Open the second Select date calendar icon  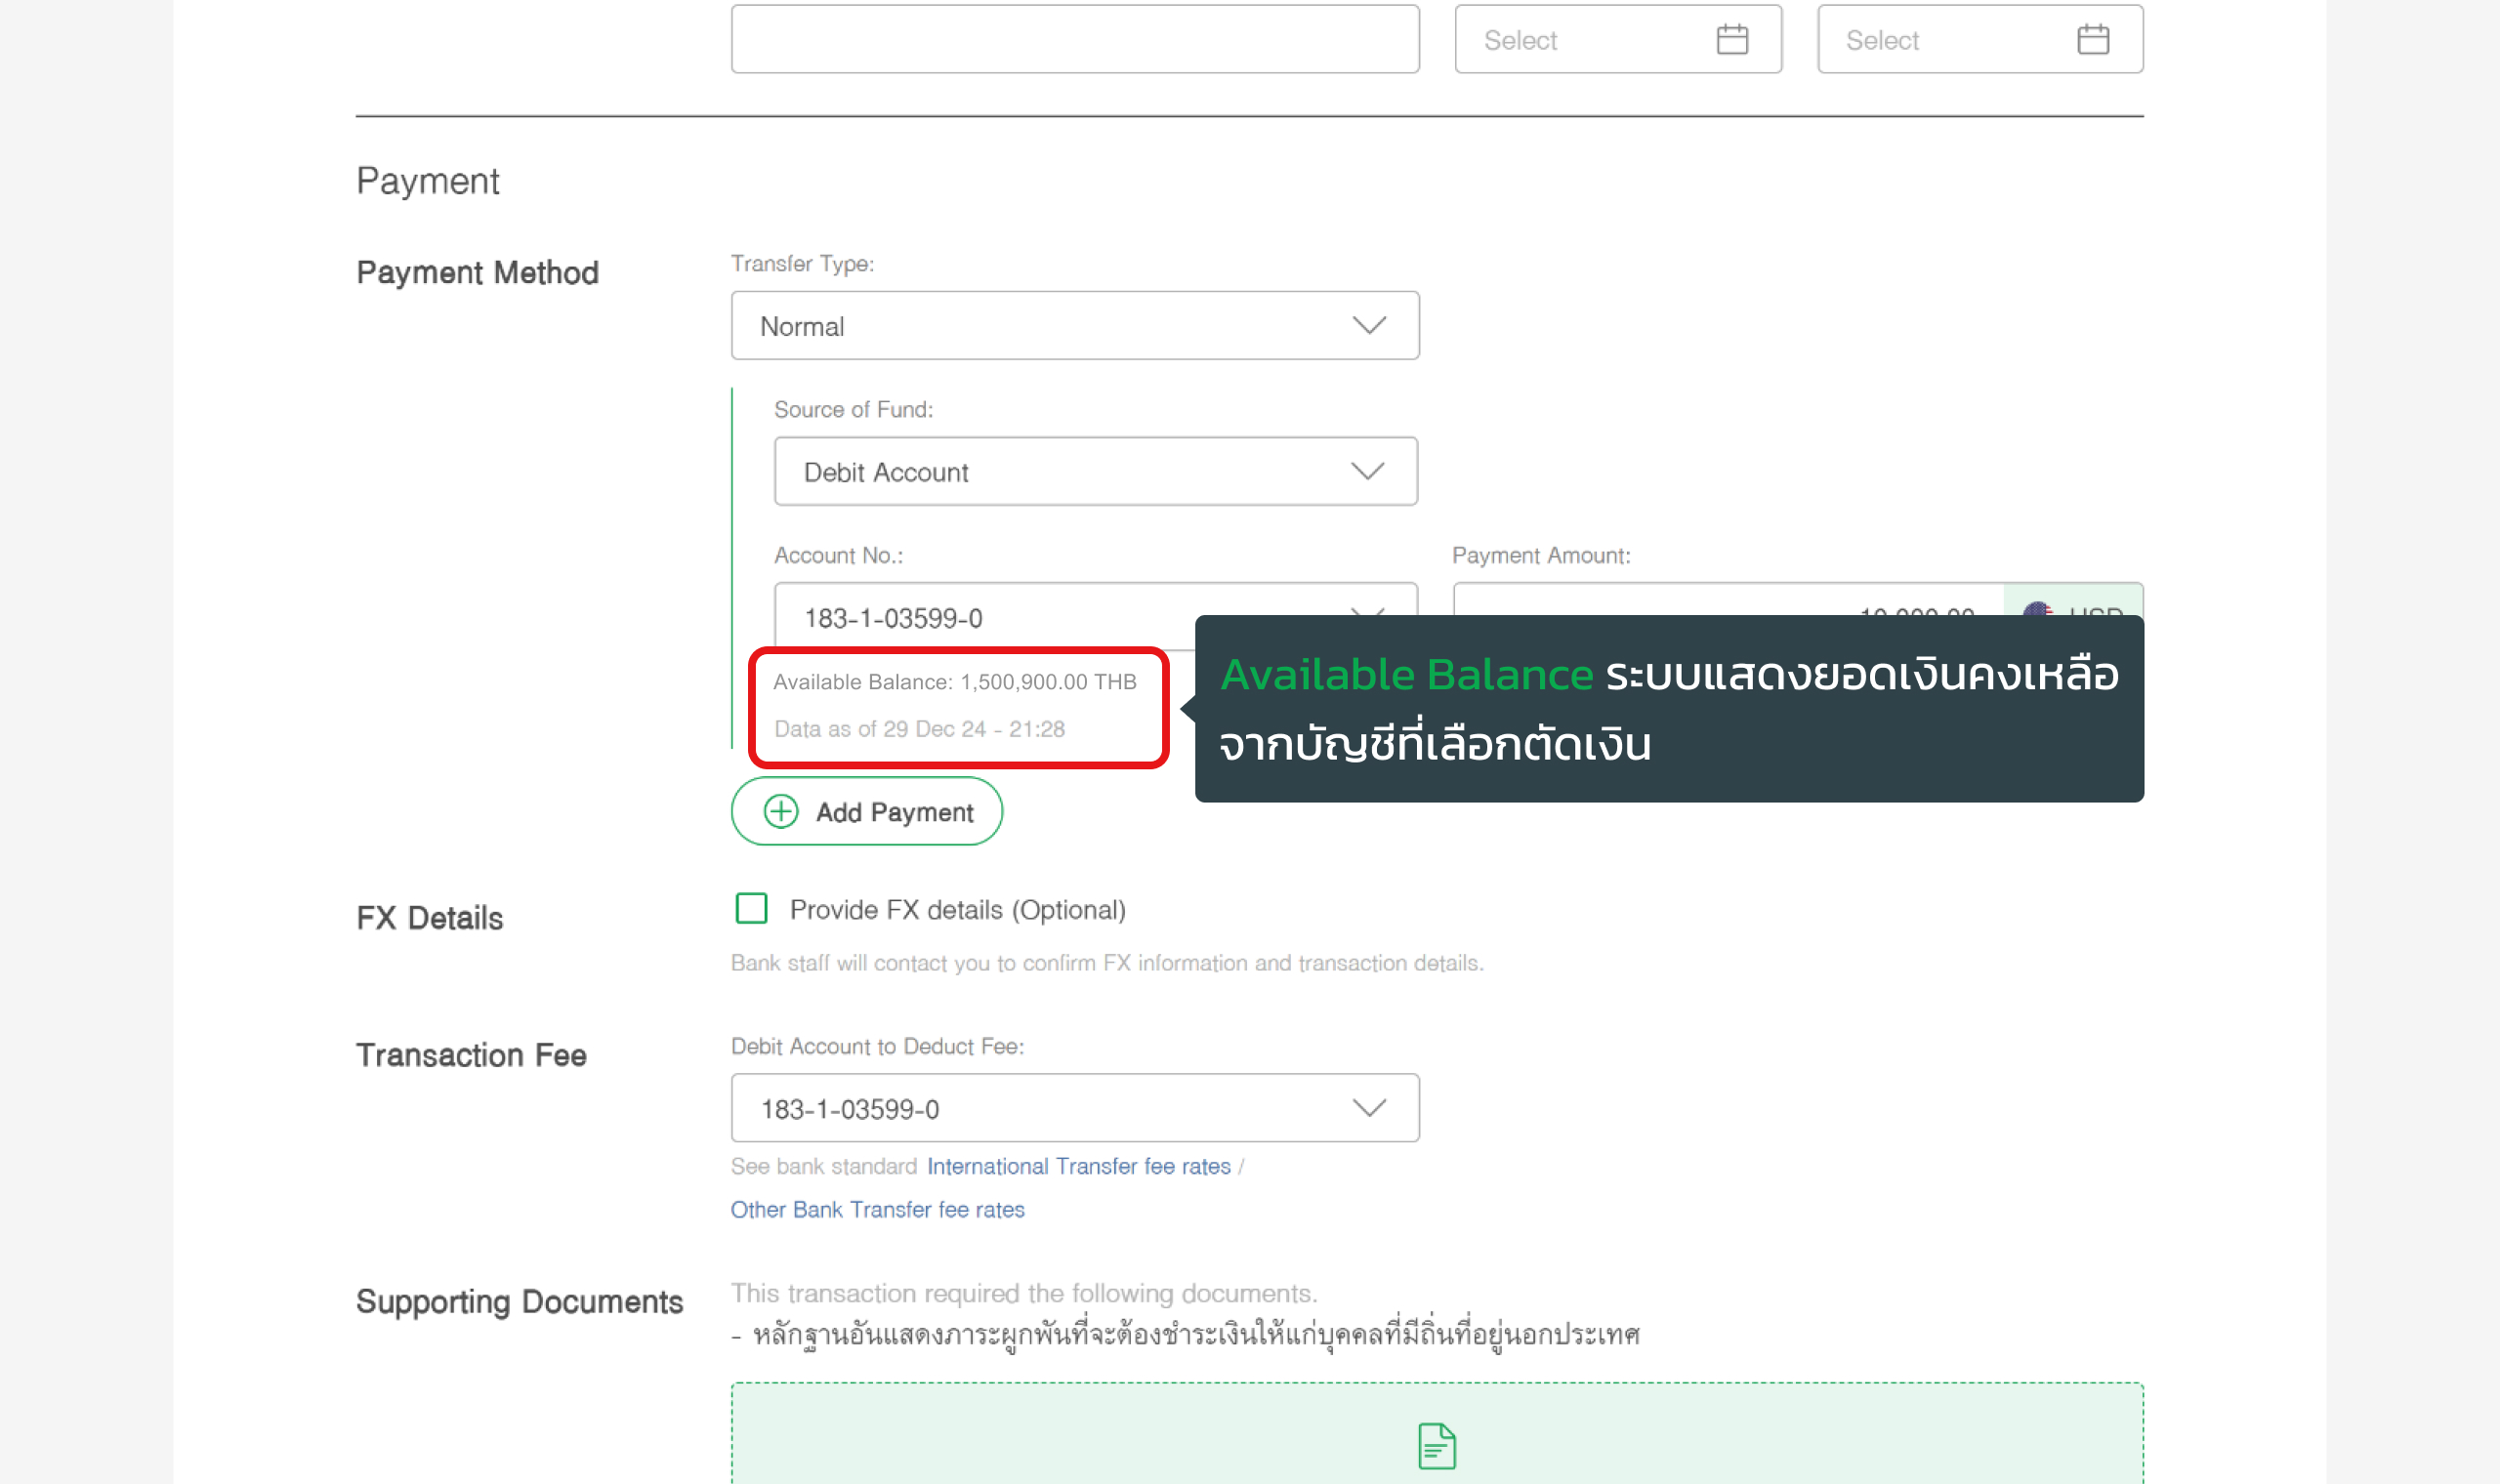coord(2093,40)
